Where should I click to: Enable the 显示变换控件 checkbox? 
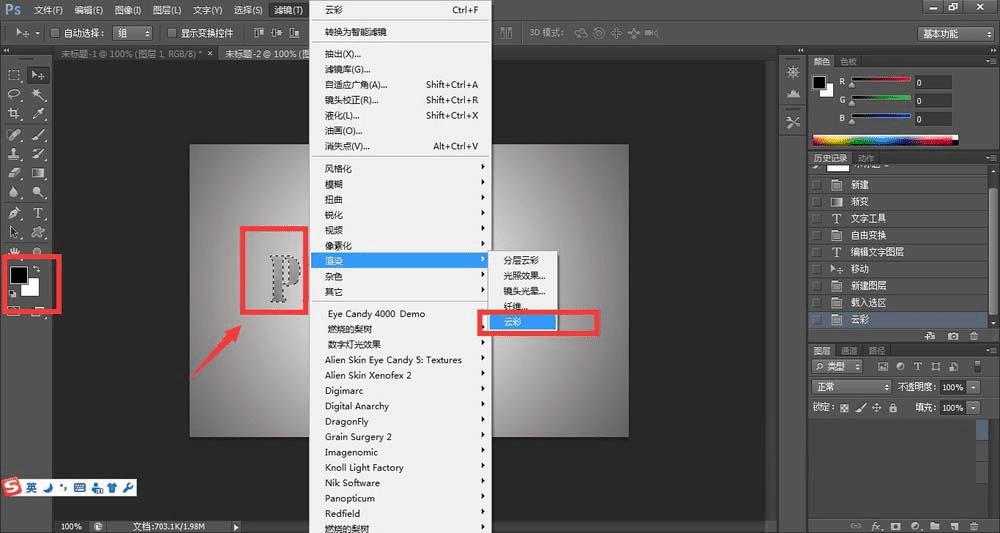[x=172, y=33]
